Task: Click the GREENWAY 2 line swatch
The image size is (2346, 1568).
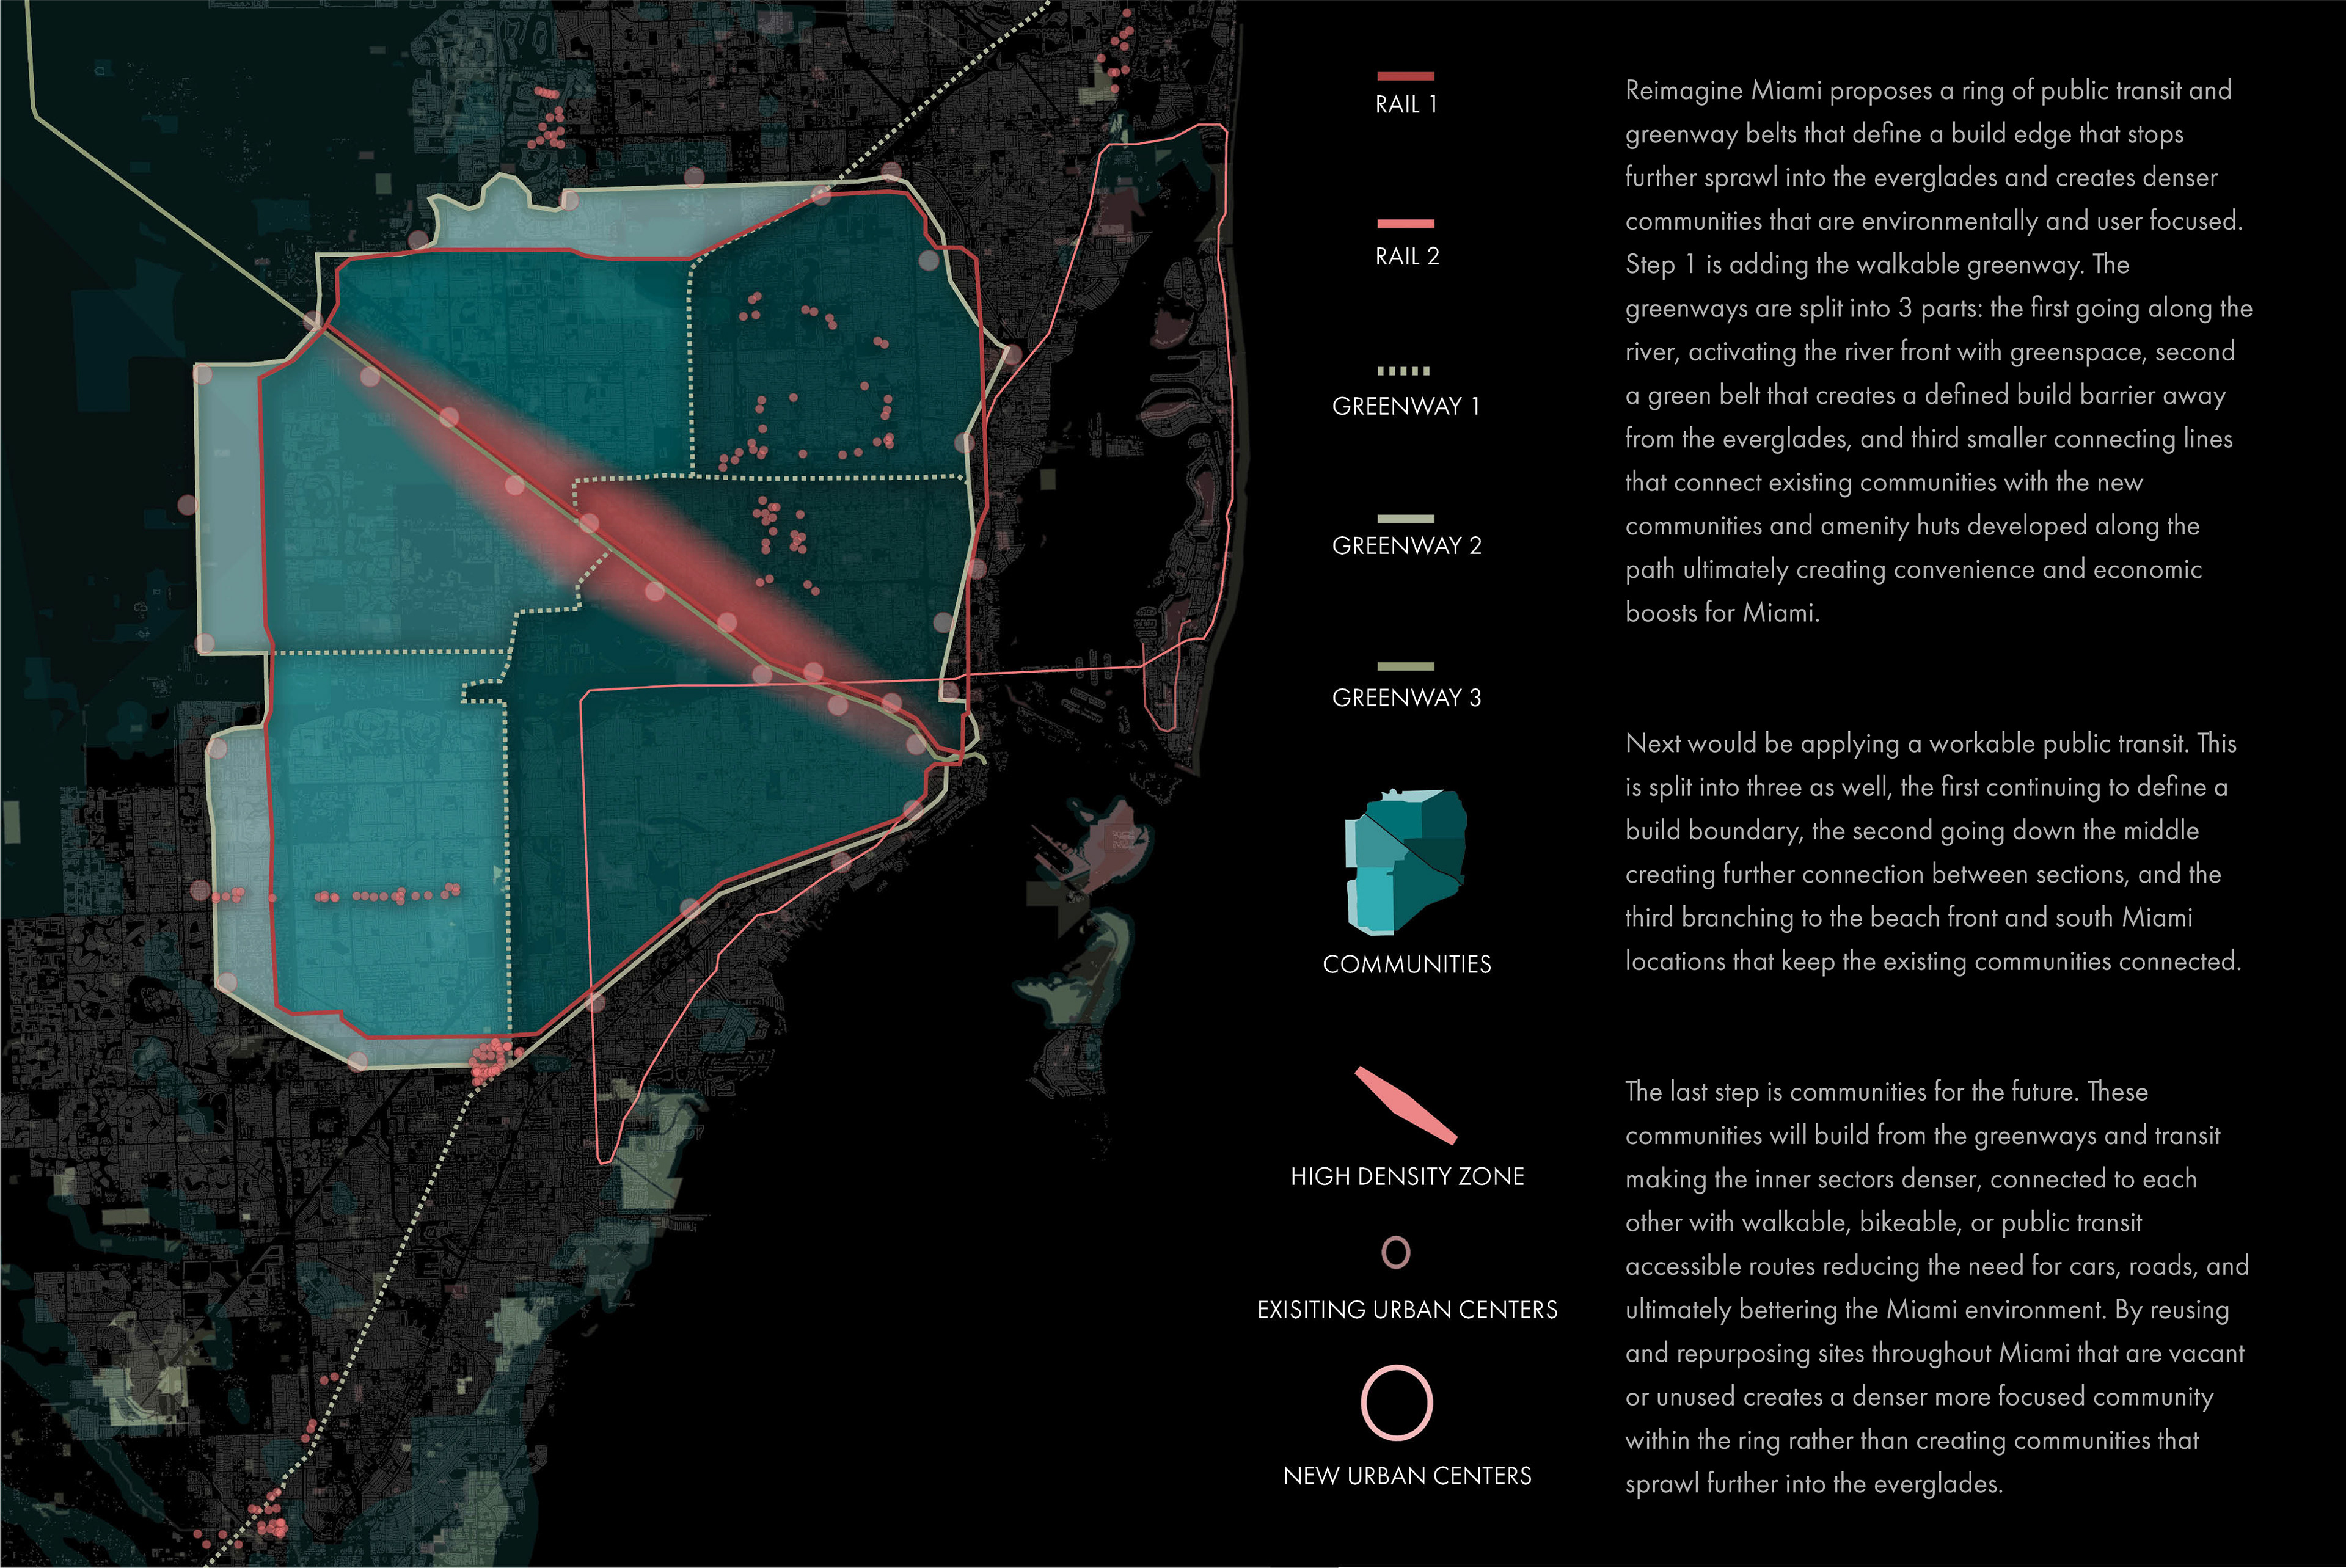Action: (x=1405, y=518)
